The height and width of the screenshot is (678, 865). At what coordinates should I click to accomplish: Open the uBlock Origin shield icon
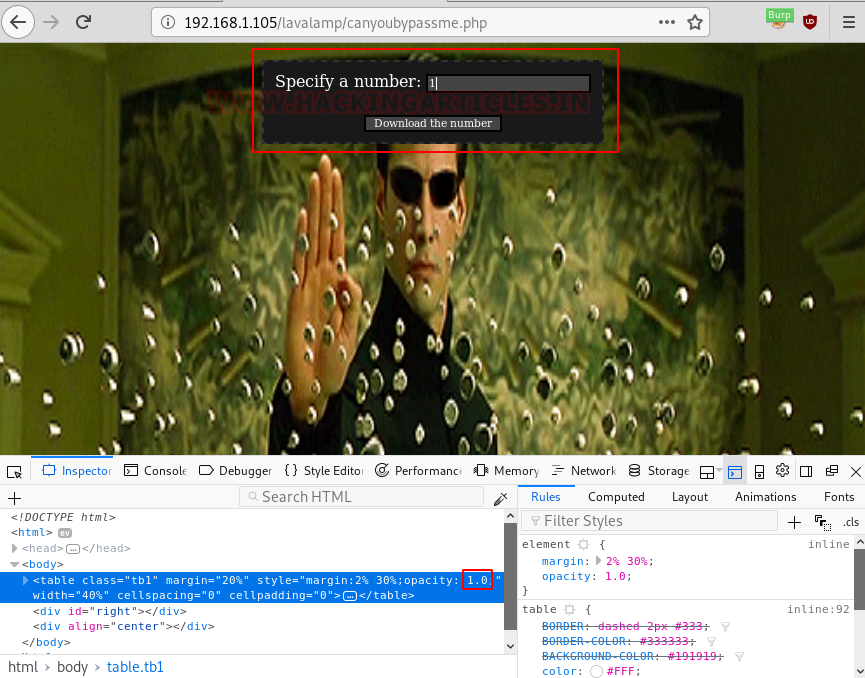point(809,22)
